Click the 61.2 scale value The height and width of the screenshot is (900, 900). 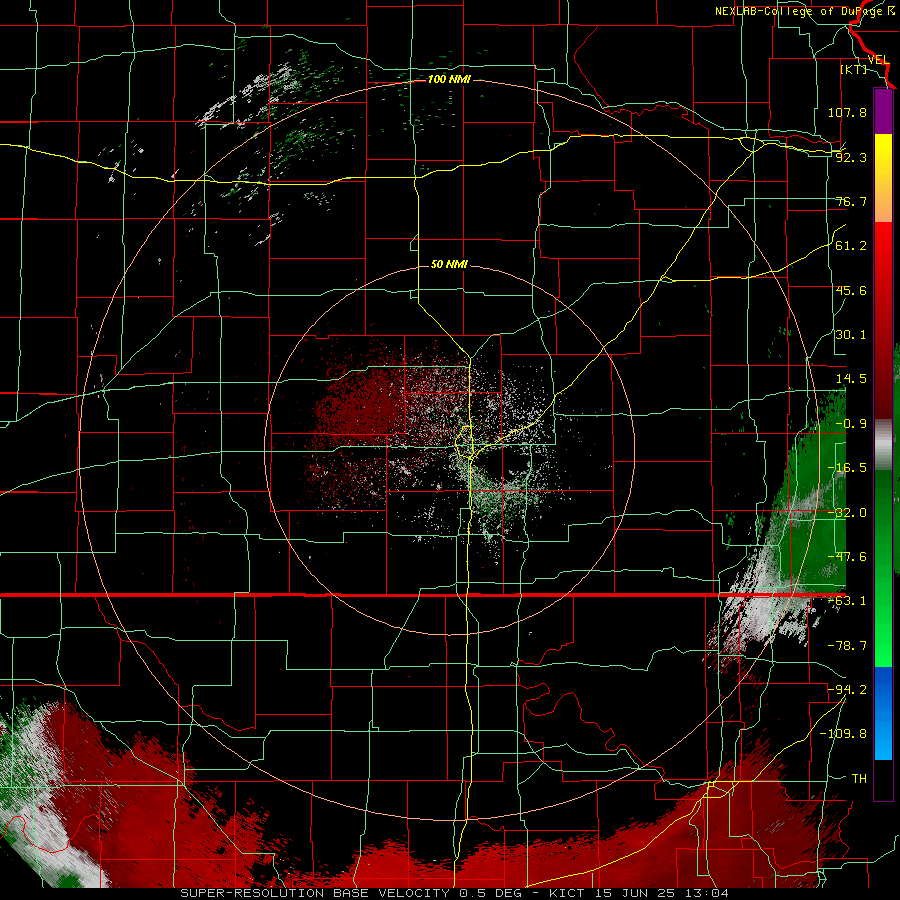coord(851,246)
